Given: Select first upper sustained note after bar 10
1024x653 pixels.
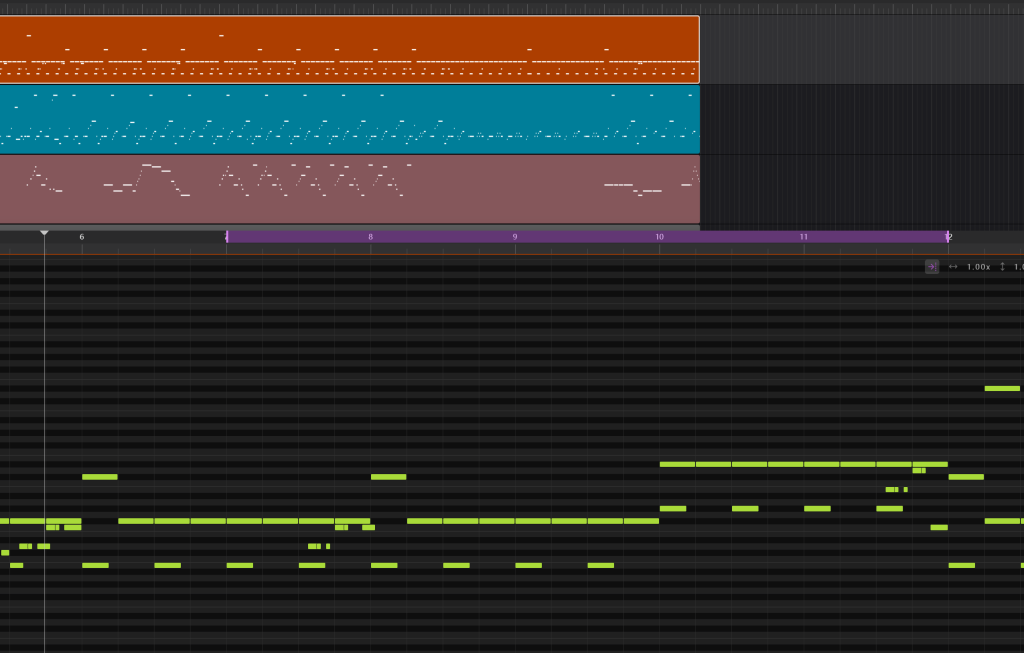Looking at the screenshot, I should (x=677, y=464).
